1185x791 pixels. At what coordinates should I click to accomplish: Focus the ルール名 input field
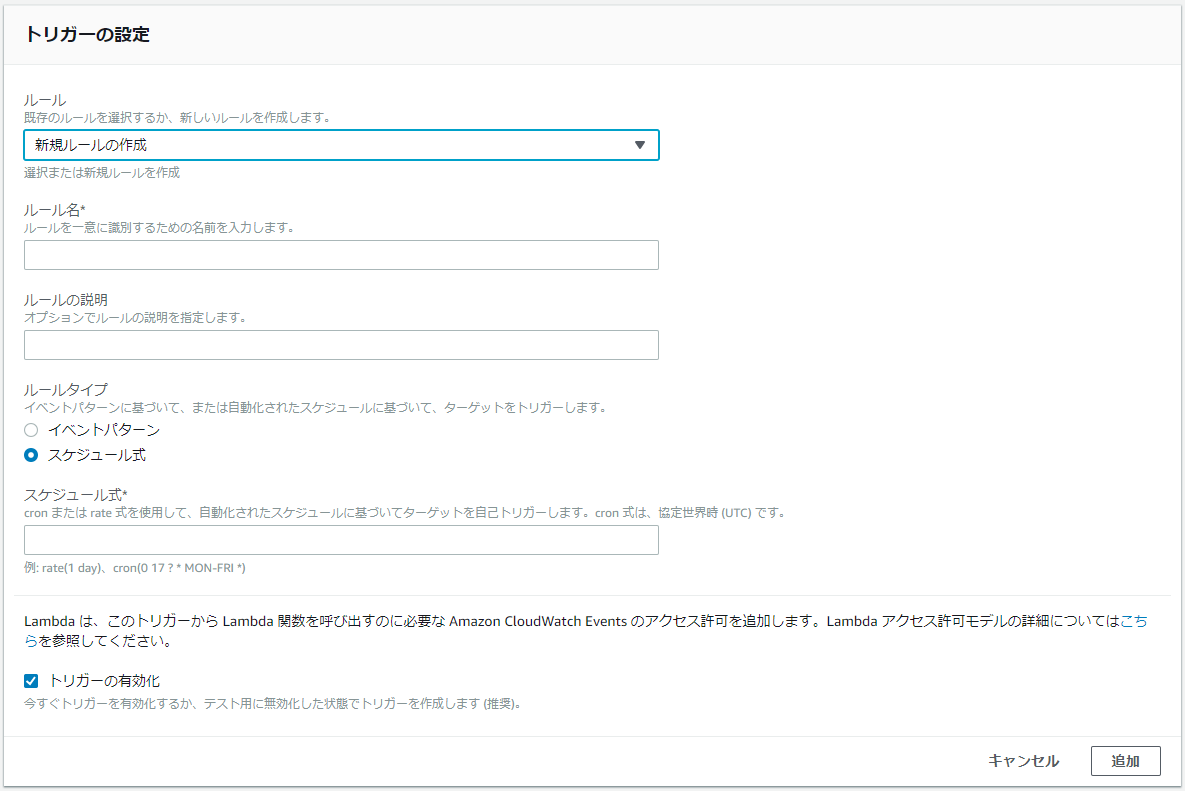coord(340,255)
